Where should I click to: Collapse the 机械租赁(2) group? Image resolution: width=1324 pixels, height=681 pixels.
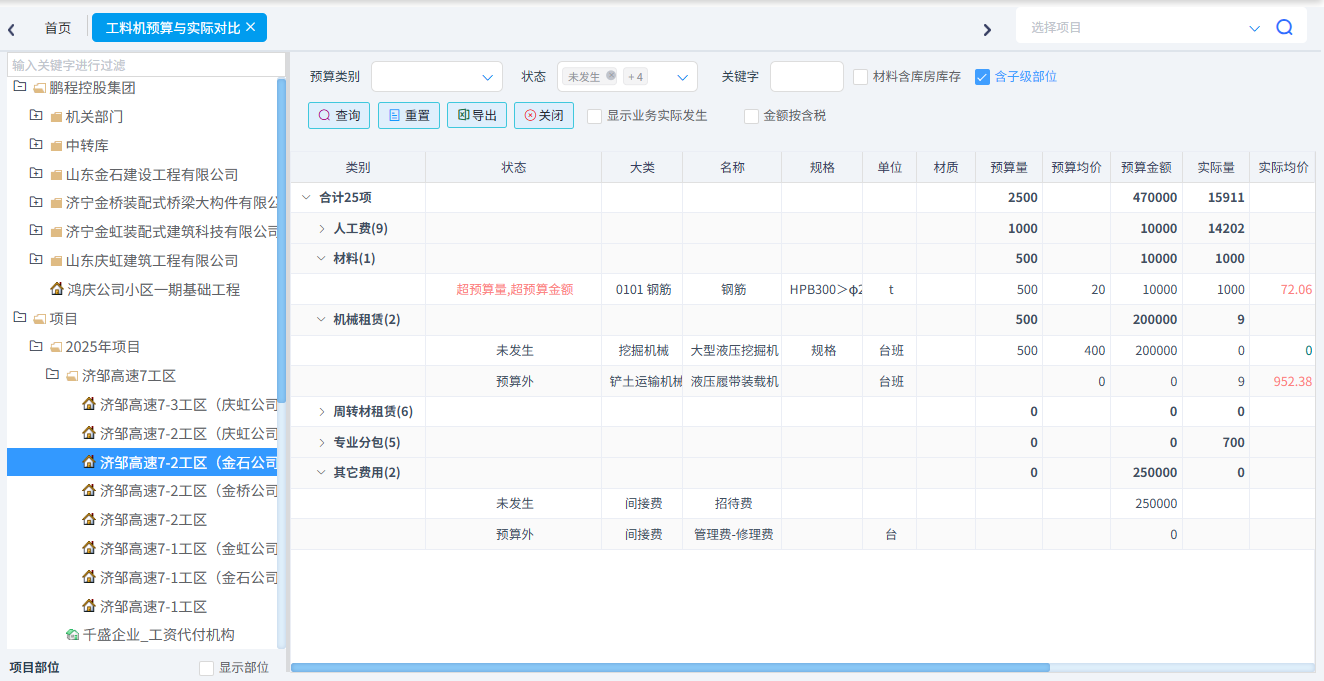321,320
